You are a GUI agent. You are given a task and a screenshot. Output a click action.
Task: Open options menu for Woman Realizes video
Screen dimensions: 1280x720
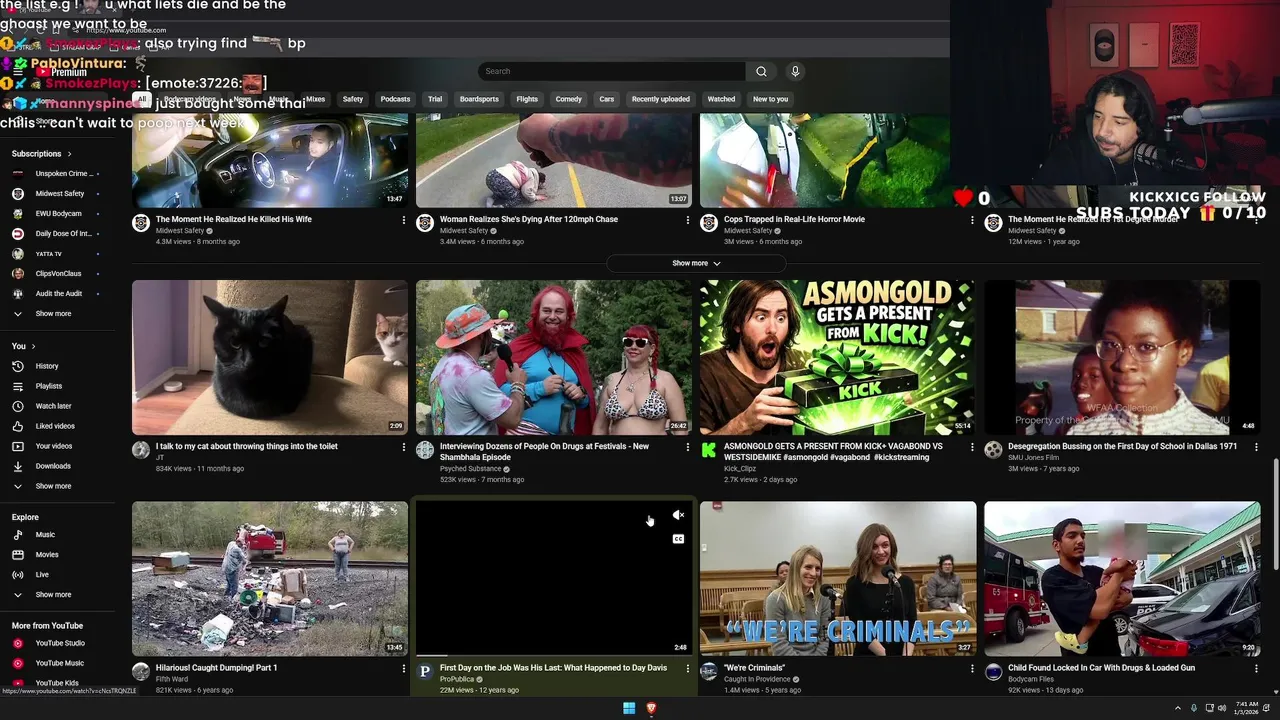688,220
